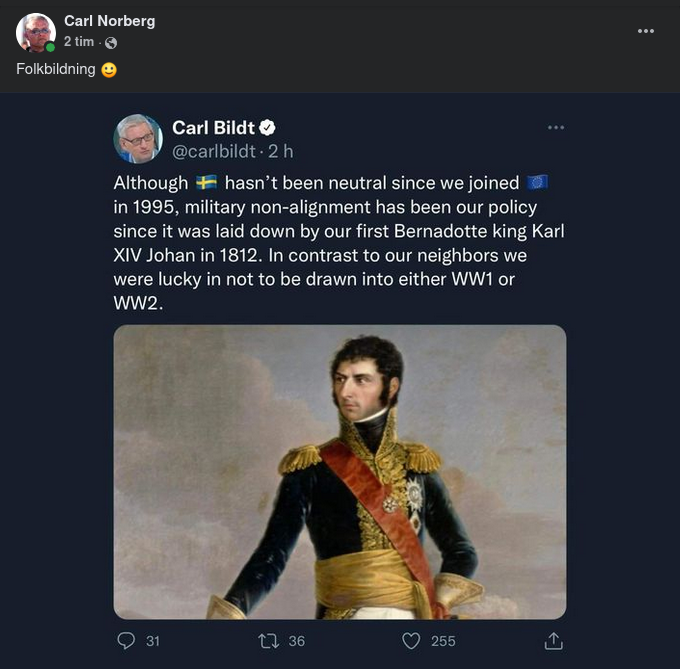
Task: Open Carl Norberg's profile picture
Action: [35, 32]
